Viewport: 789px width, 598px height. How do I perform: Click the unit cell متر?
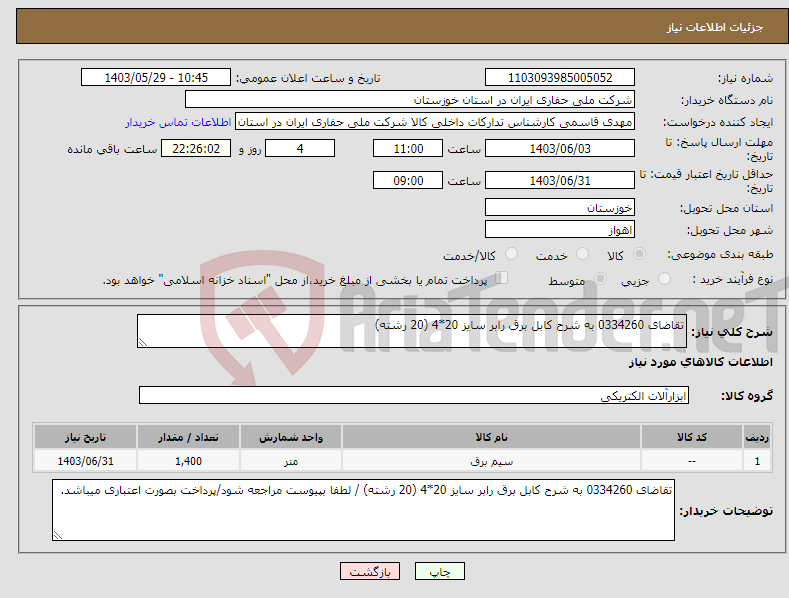291,461
